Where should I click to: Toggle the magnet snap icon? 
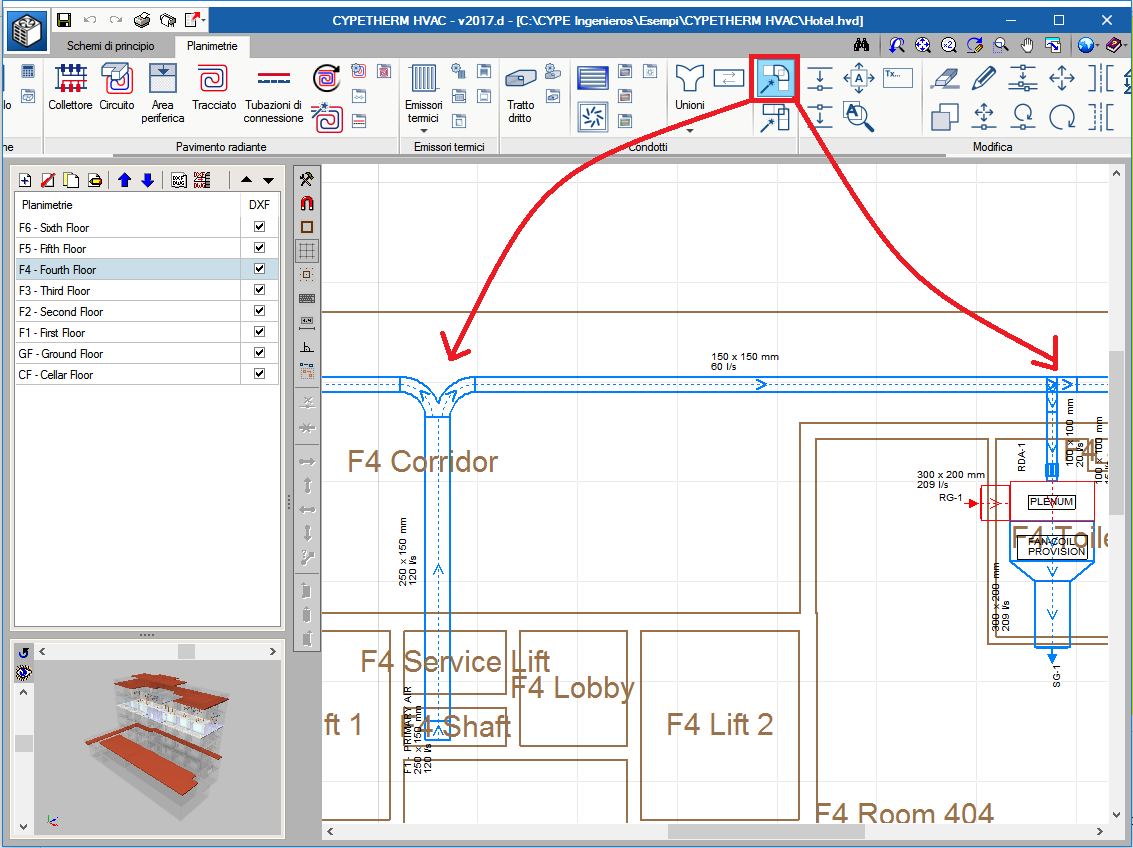pos(306,203)
